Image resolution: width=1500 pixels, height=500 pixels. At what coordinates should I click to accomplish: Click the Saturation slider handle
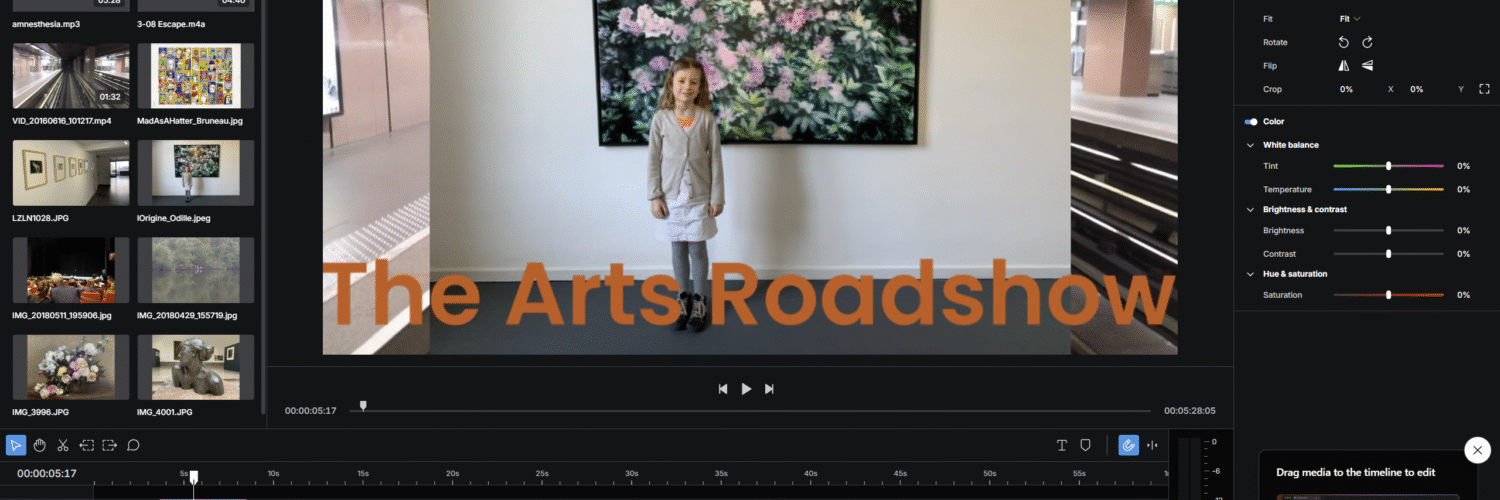click(x=1388, y=295)
